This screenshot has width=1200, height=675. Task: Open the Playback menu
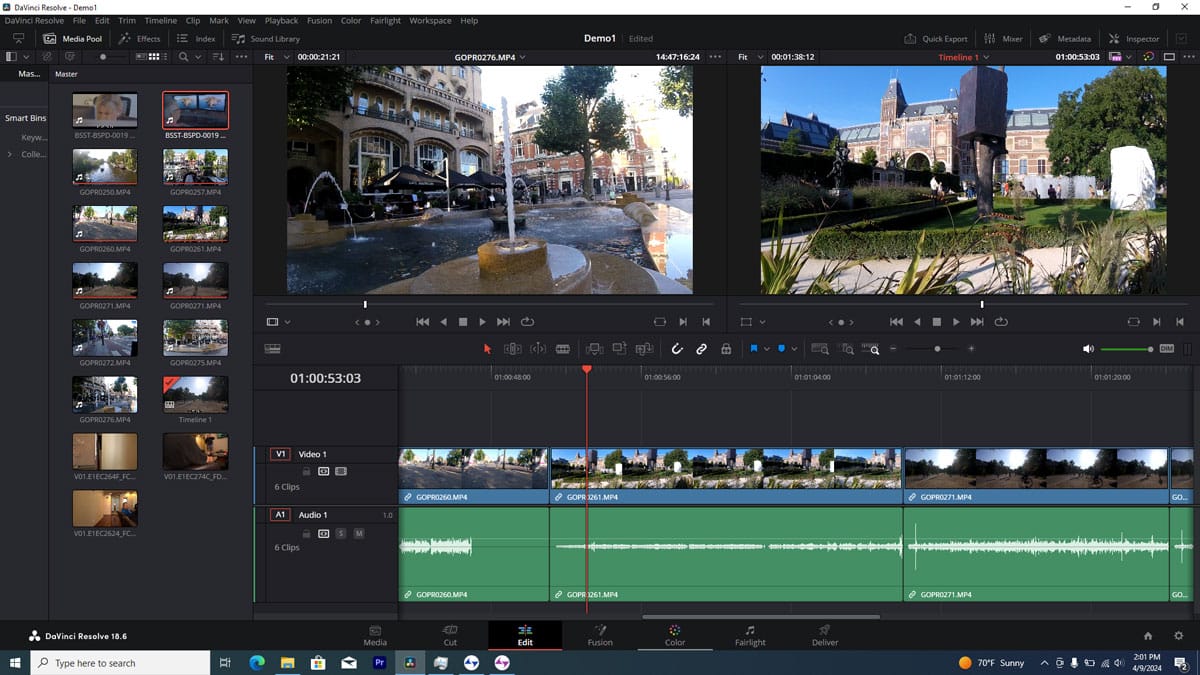[x=281, y=20]
